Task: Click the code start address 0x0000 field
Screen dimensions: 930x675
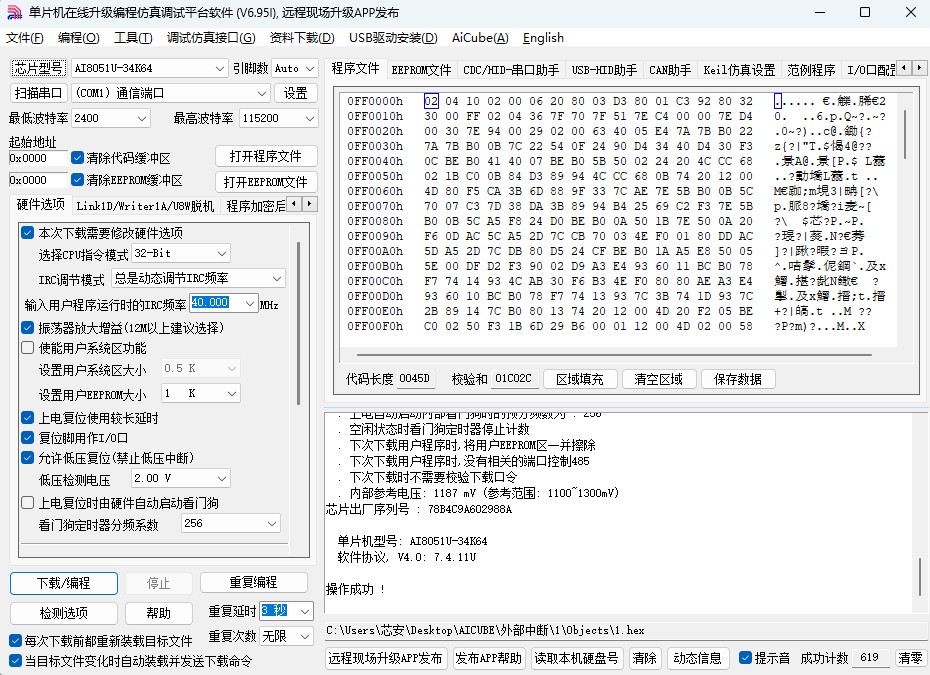Action: coord(37,158)
